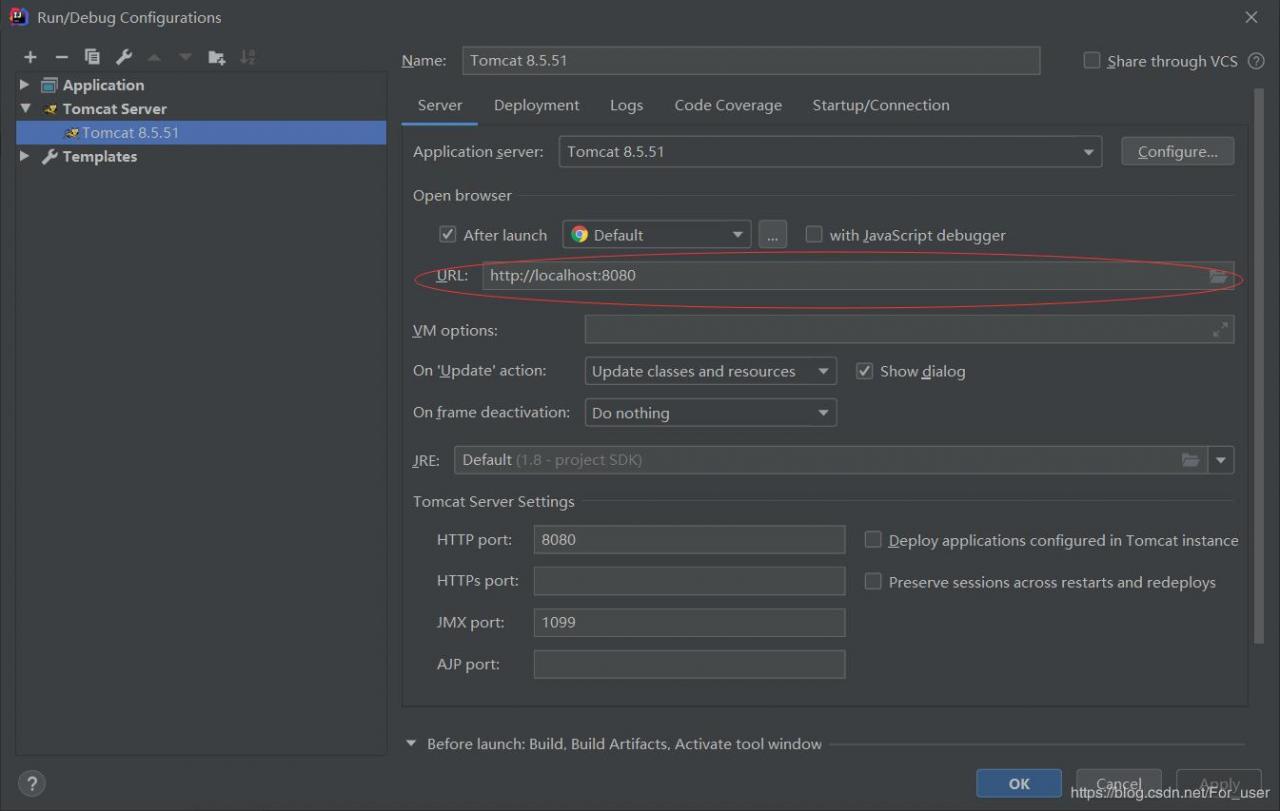Viewport: 1280px width, 811px height.
Task: Move configuration up arrow icon
Action: click(154, 57)
